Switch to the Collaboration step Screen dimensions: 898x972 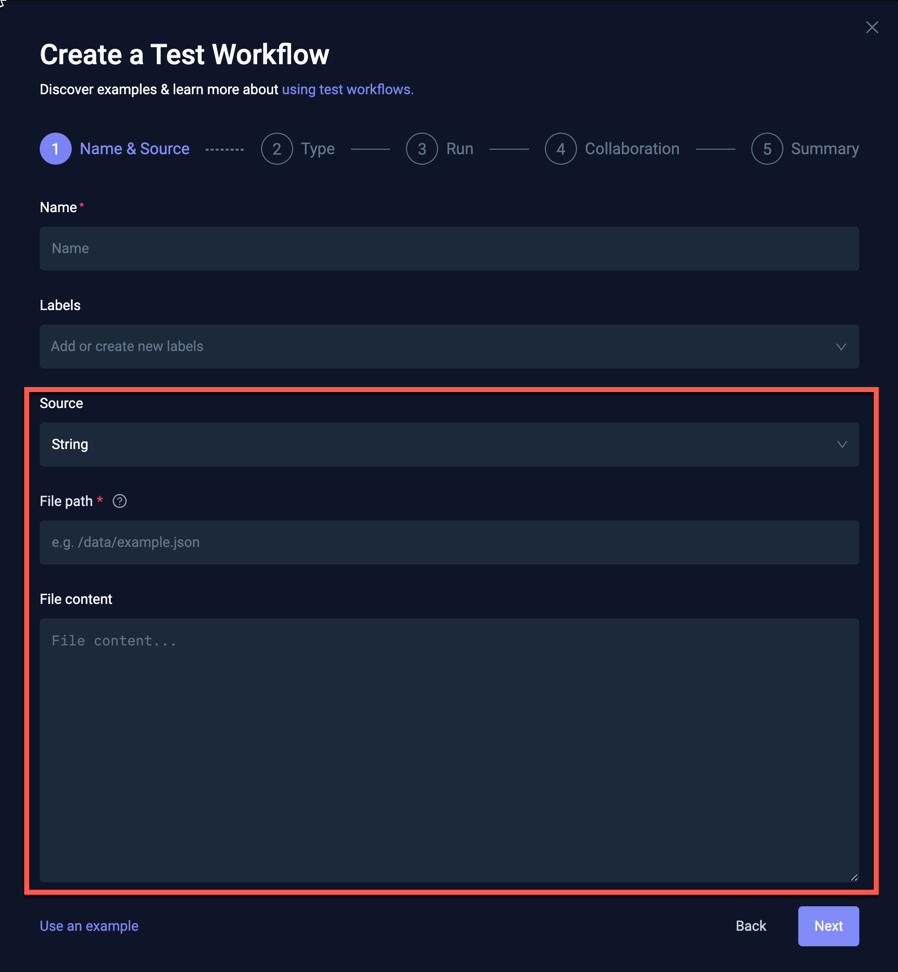pyautogui.click(x=632, y=148)
